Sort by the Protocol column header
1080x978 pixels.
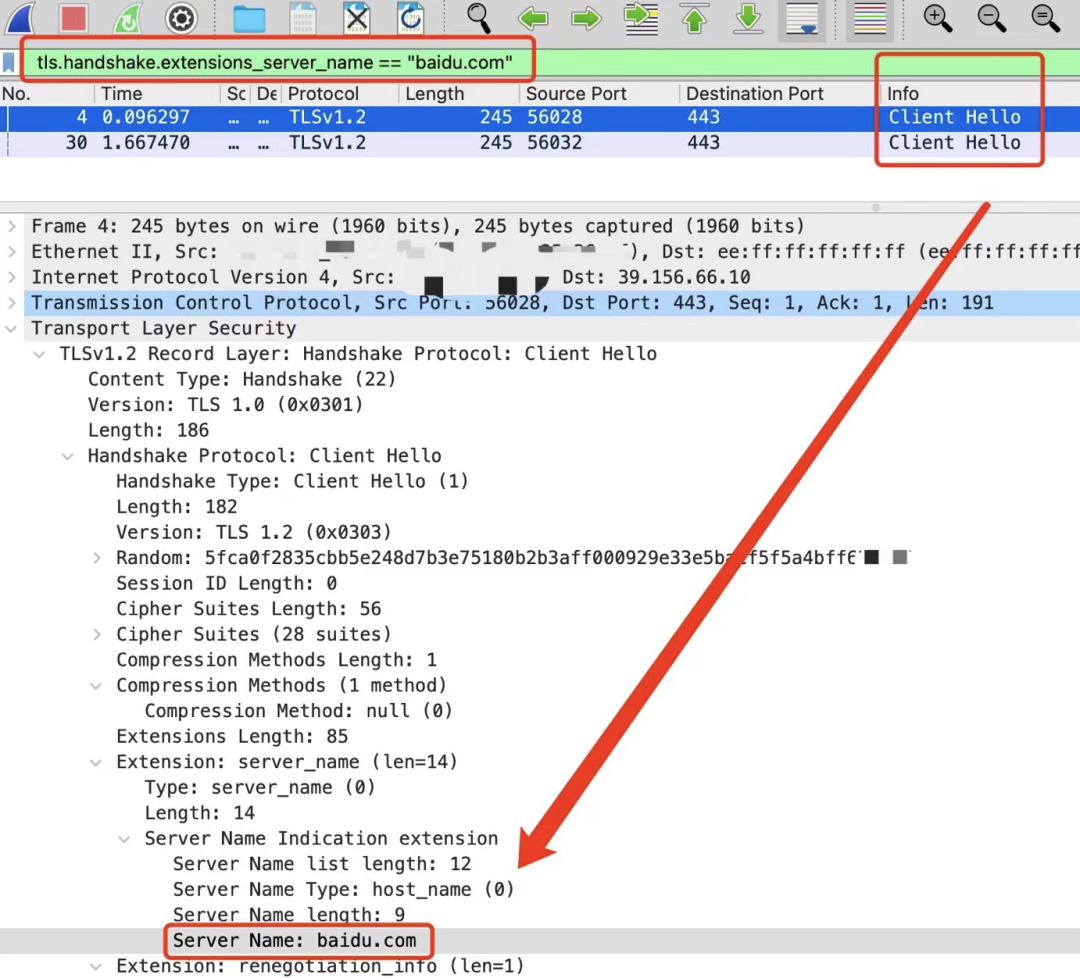pos(340,94)
